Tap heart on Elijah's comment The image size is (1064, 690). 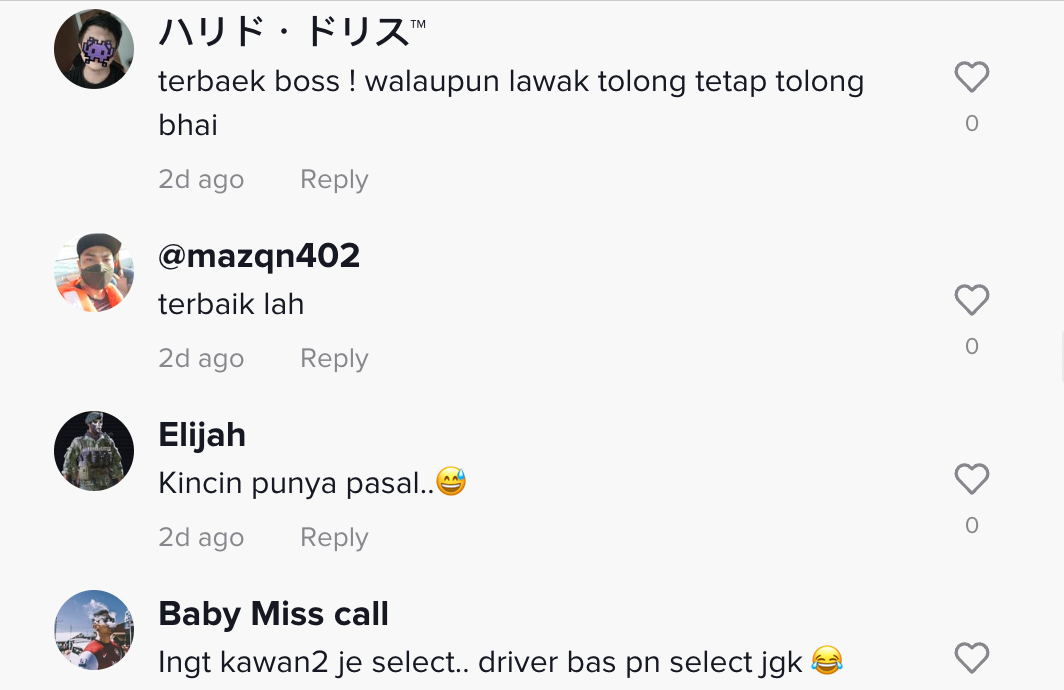click(972, 479)
